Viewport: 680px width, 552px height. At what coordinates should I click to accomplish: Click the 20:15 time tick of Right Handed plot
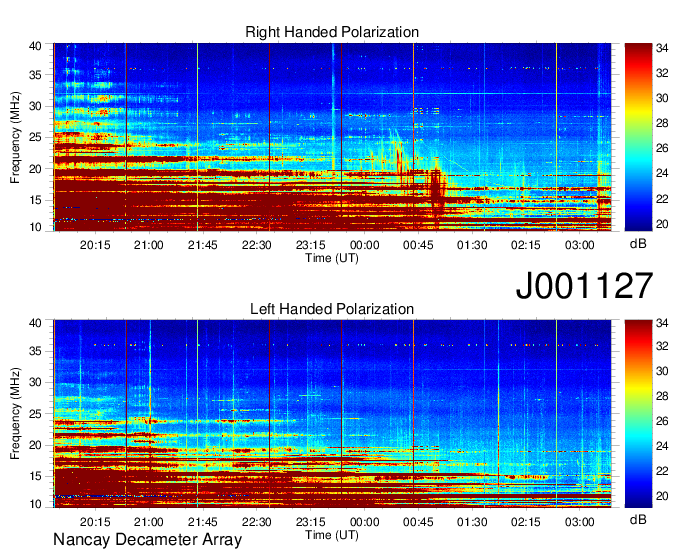tap(95, 245)
